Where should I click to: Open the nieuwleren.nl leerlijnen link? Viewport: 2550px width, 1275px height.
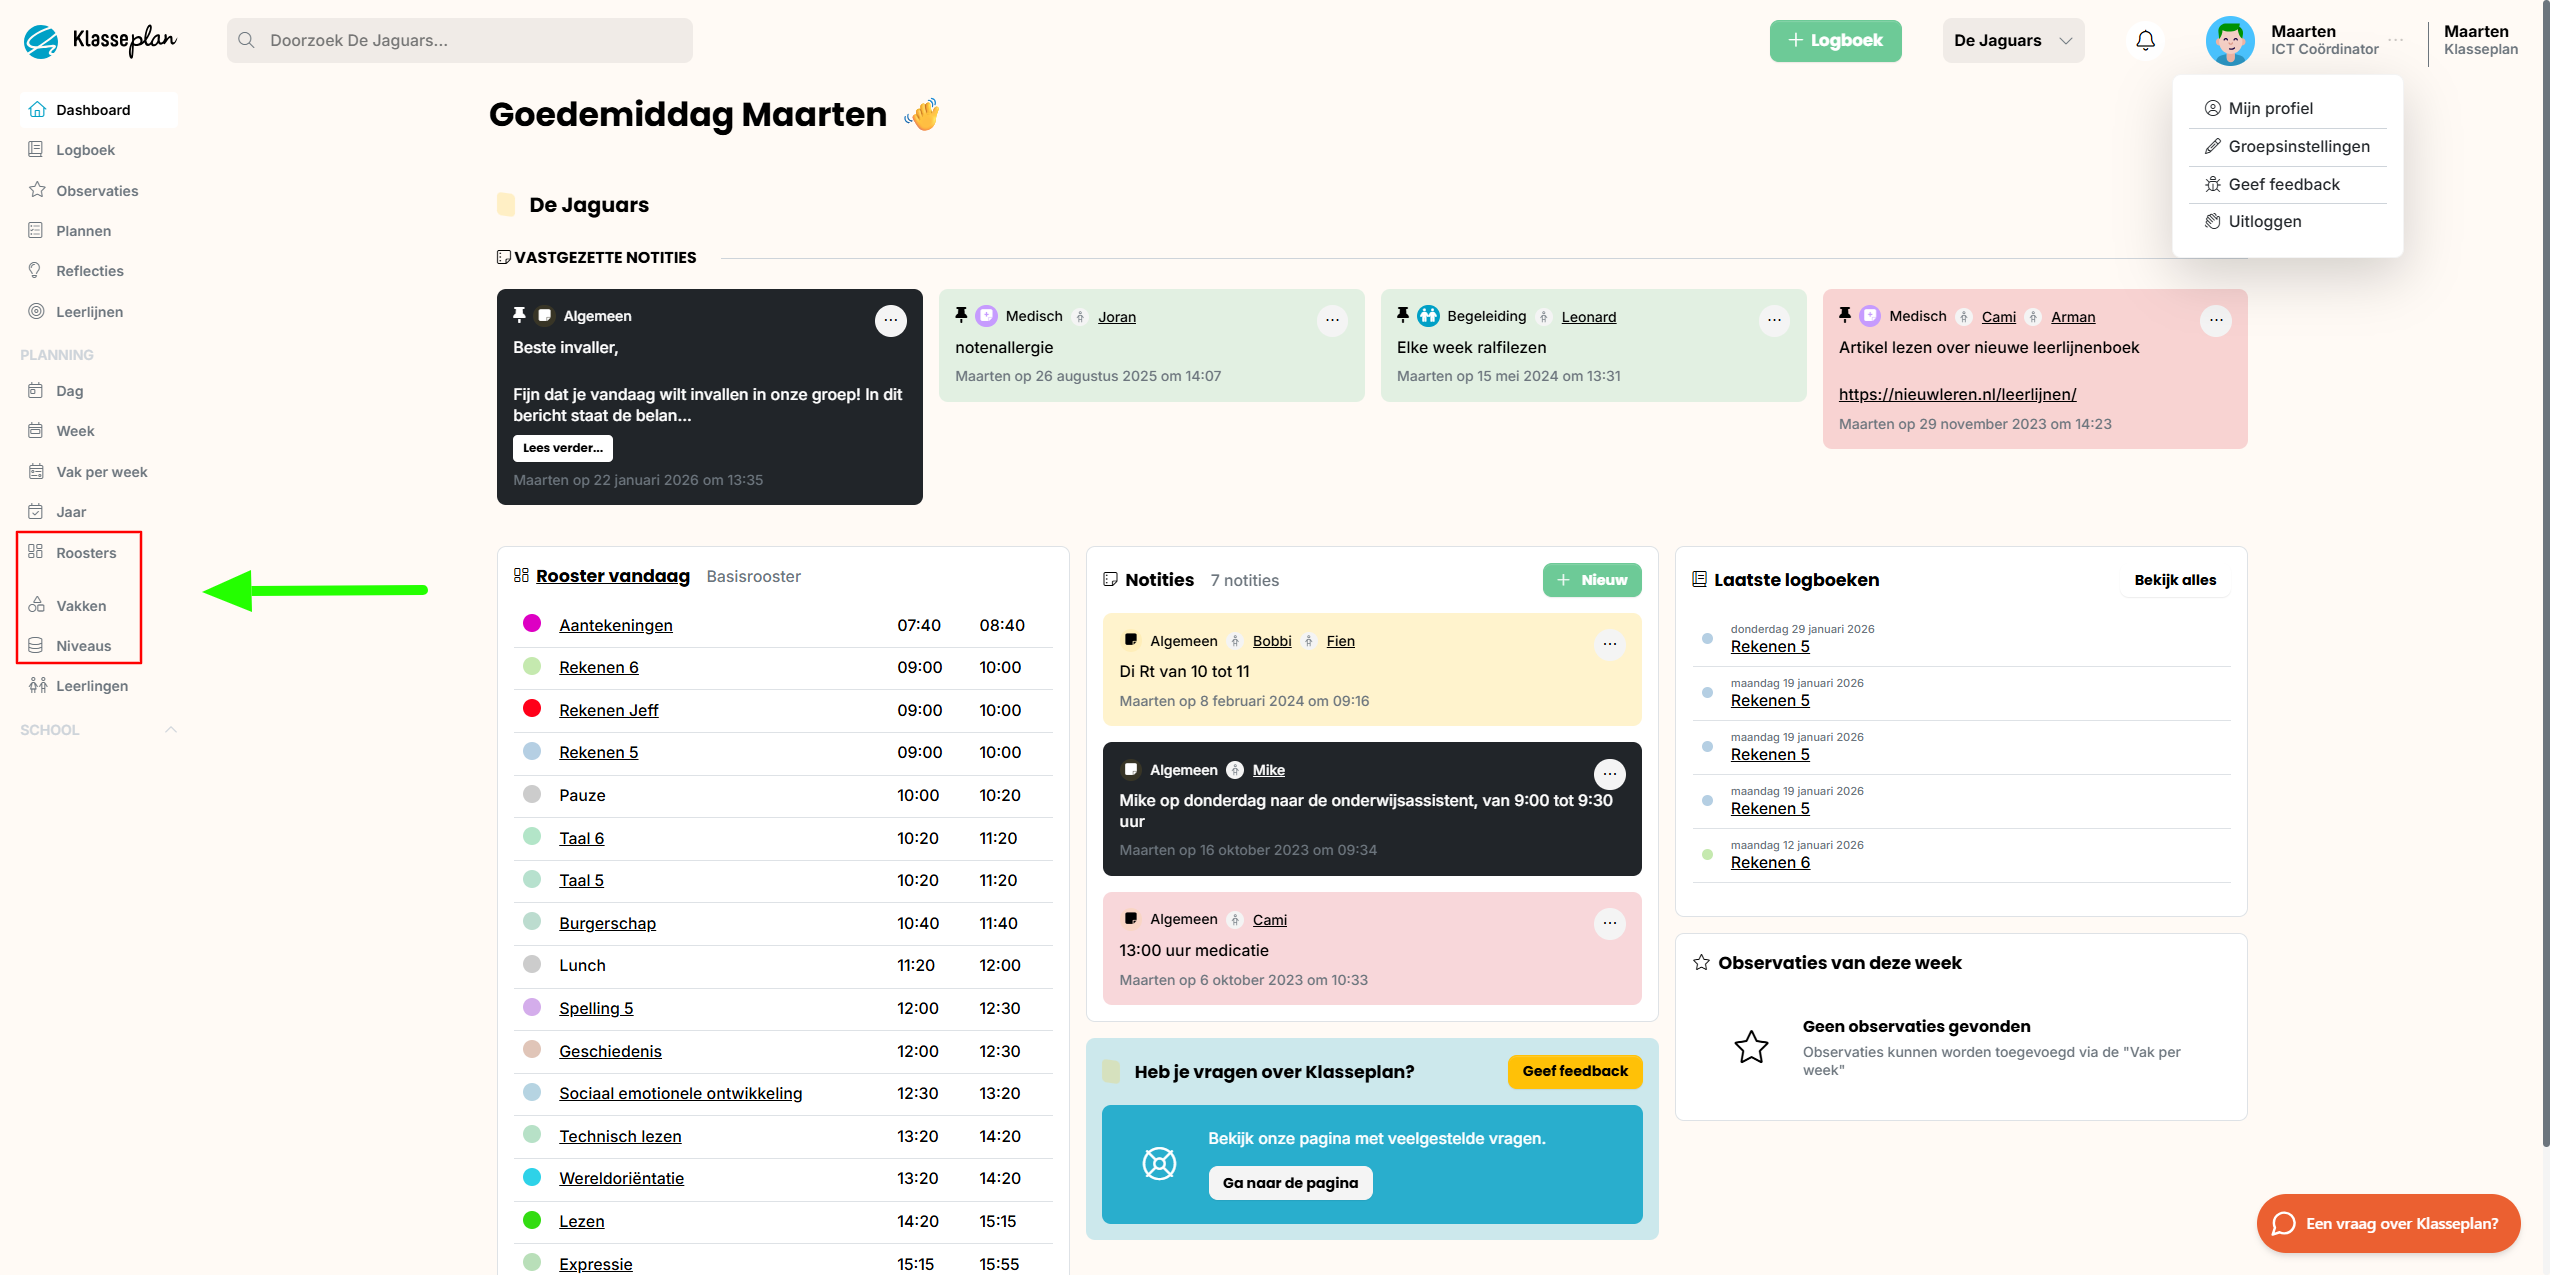tap(1957, 394)
